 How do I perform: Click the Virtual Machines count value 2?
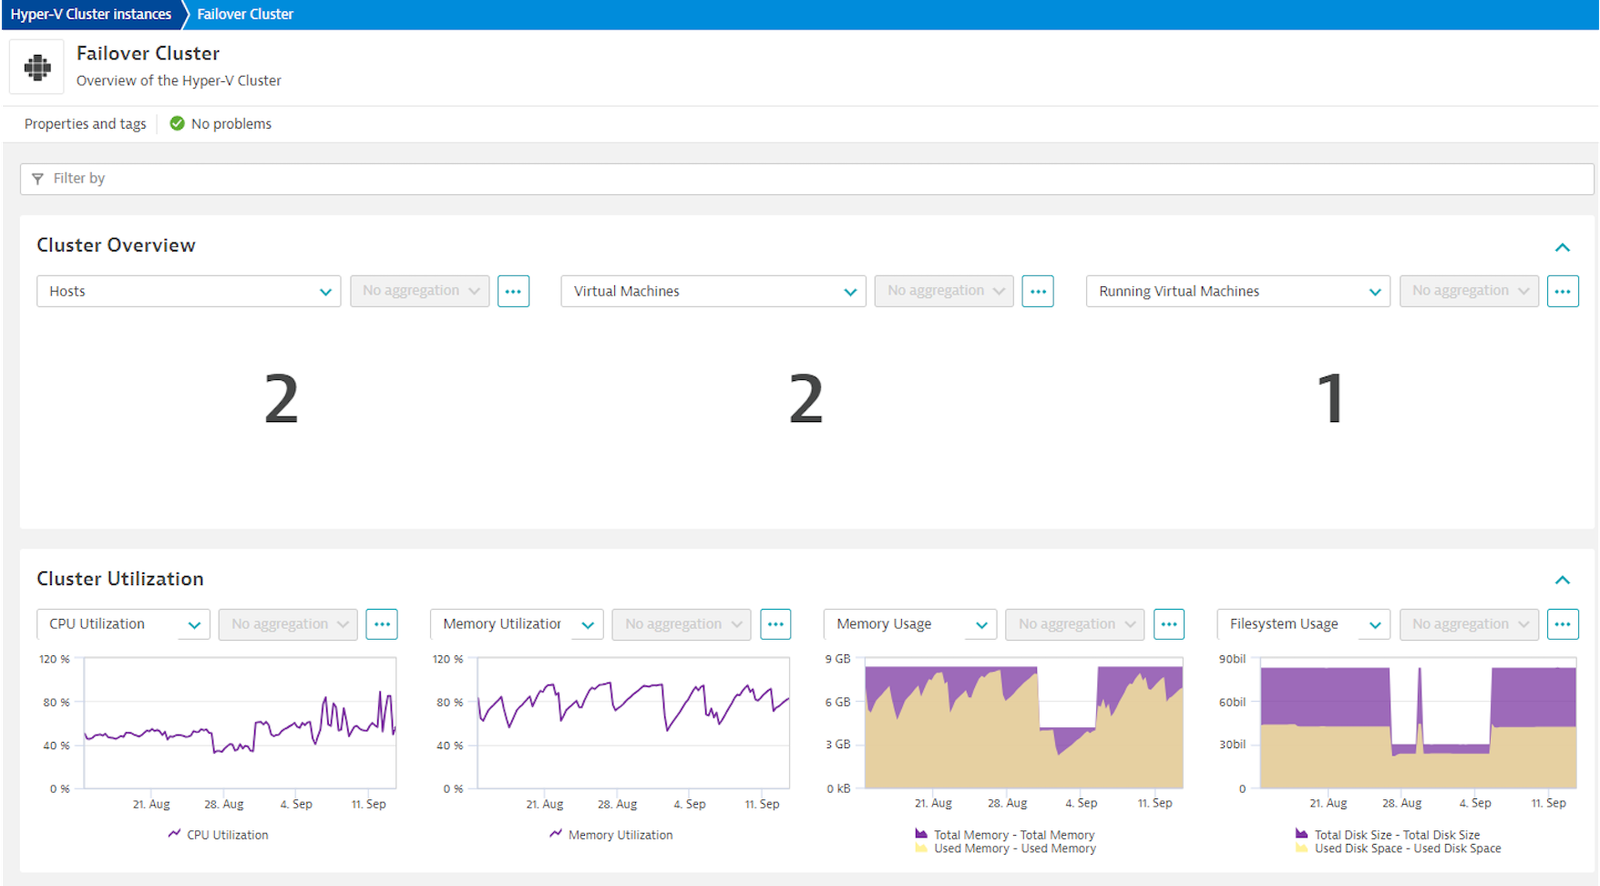point(806,398)
